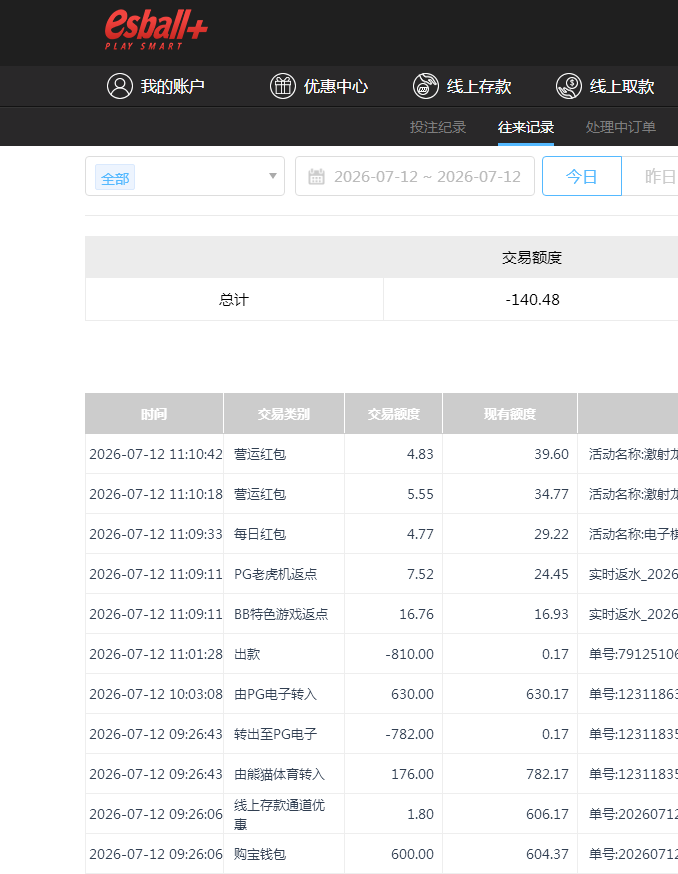
Task: Switch to 投注纪录 tab
Action: [438, 127]
